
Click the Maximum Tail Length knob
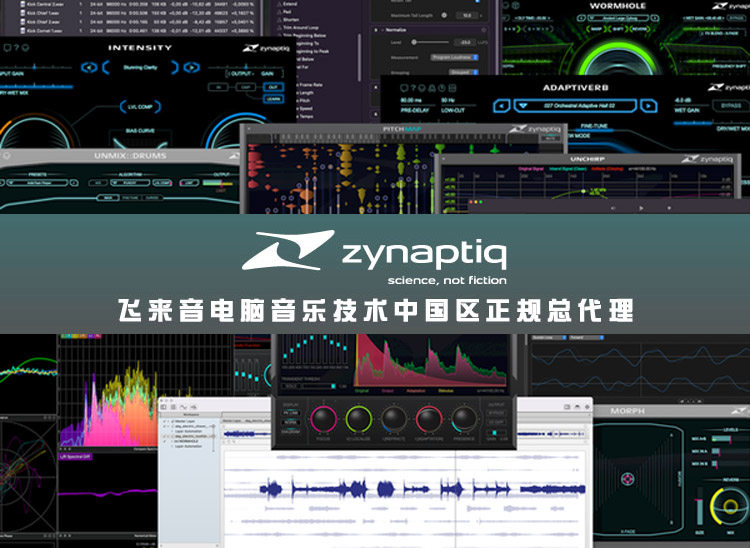coord(444,15)
